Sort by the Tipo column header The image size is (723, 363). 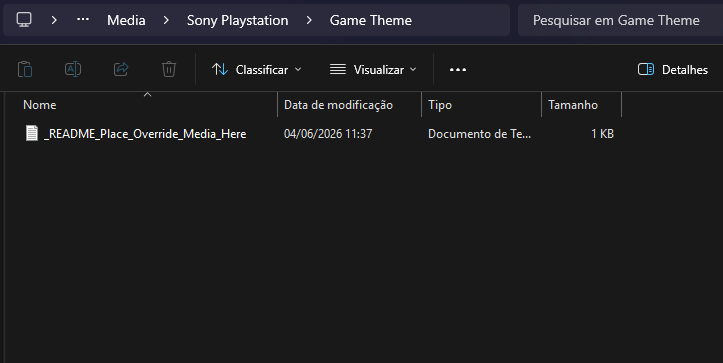440,105
